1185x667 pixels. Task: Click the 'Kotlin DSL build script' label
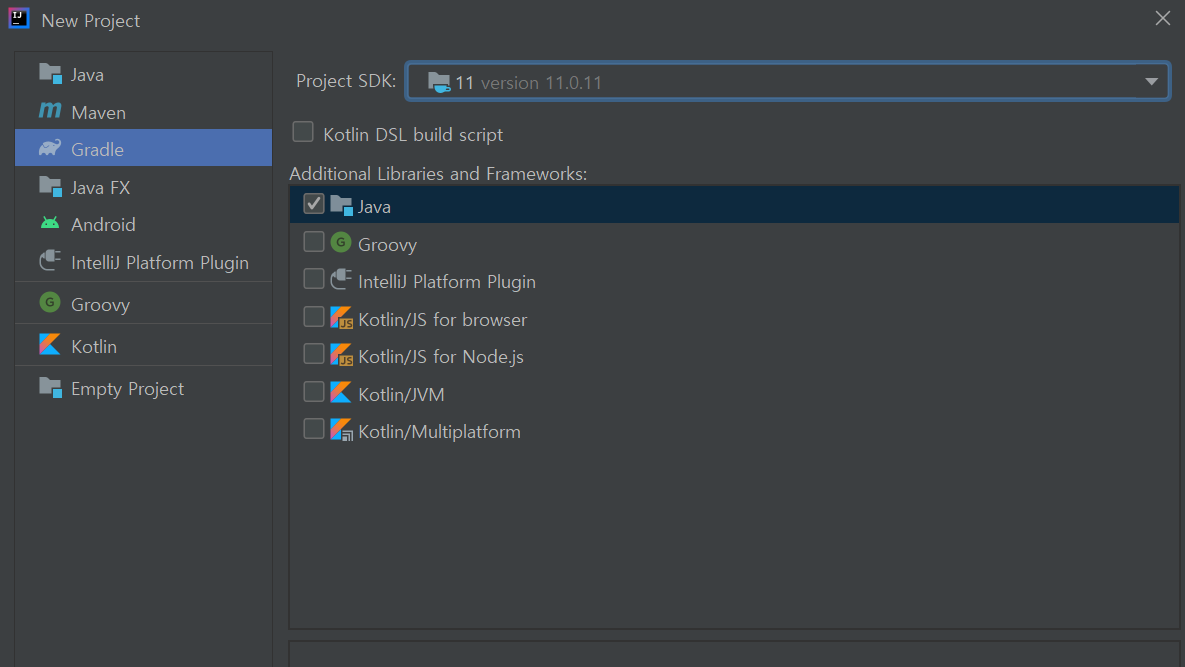pyautogui.click(x=413, y=134)
